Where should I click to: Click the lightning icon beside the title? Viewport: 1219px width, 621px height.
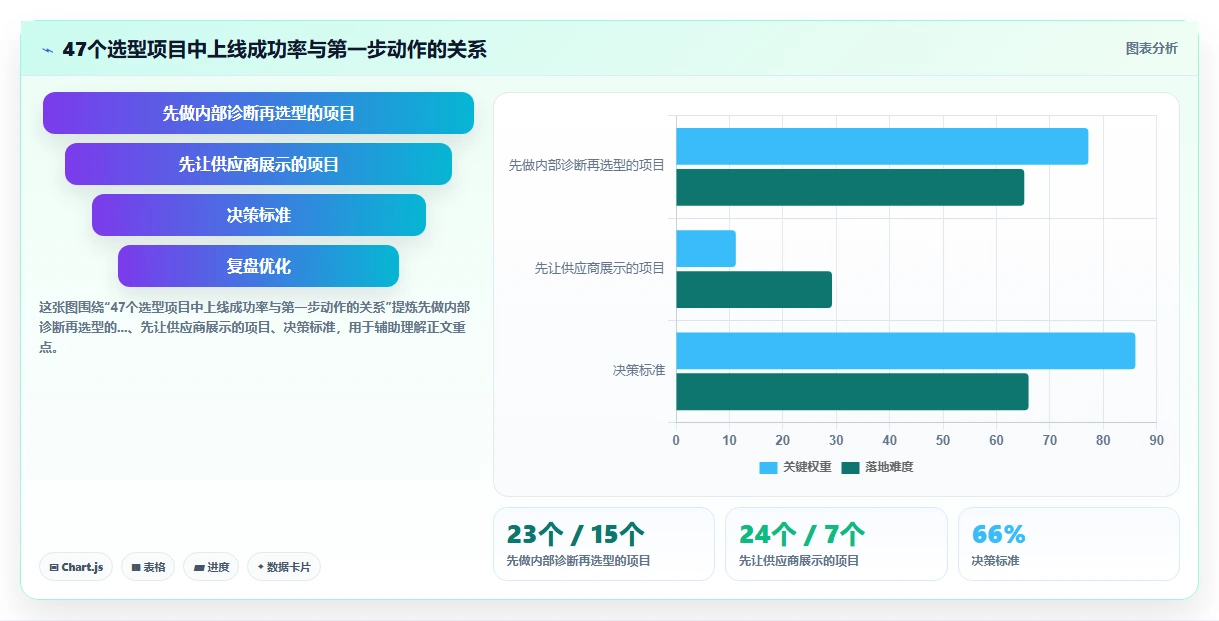[47, 50]
